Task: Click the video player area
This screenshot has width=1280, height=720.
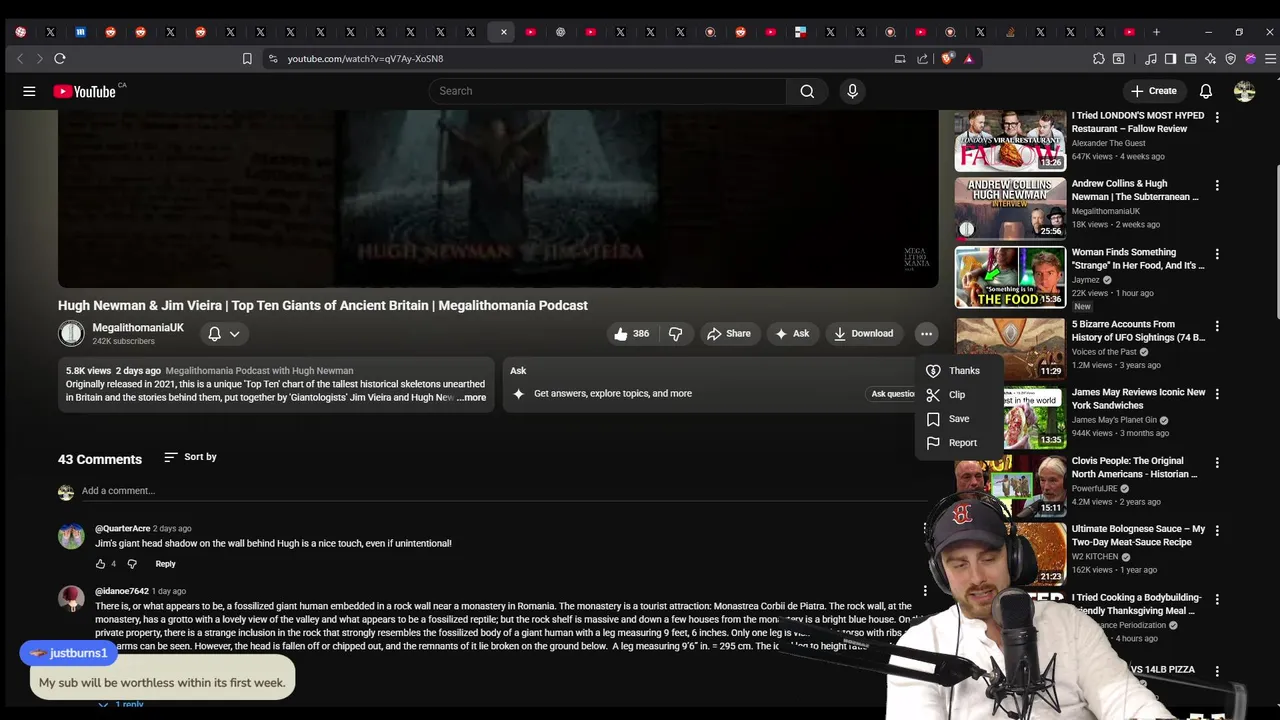Action: pyautogui.click(x=498, y=199)
